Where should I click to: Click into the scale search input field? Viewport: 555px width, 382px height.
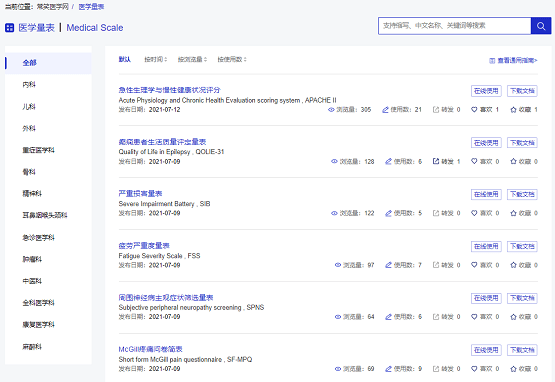454,26
